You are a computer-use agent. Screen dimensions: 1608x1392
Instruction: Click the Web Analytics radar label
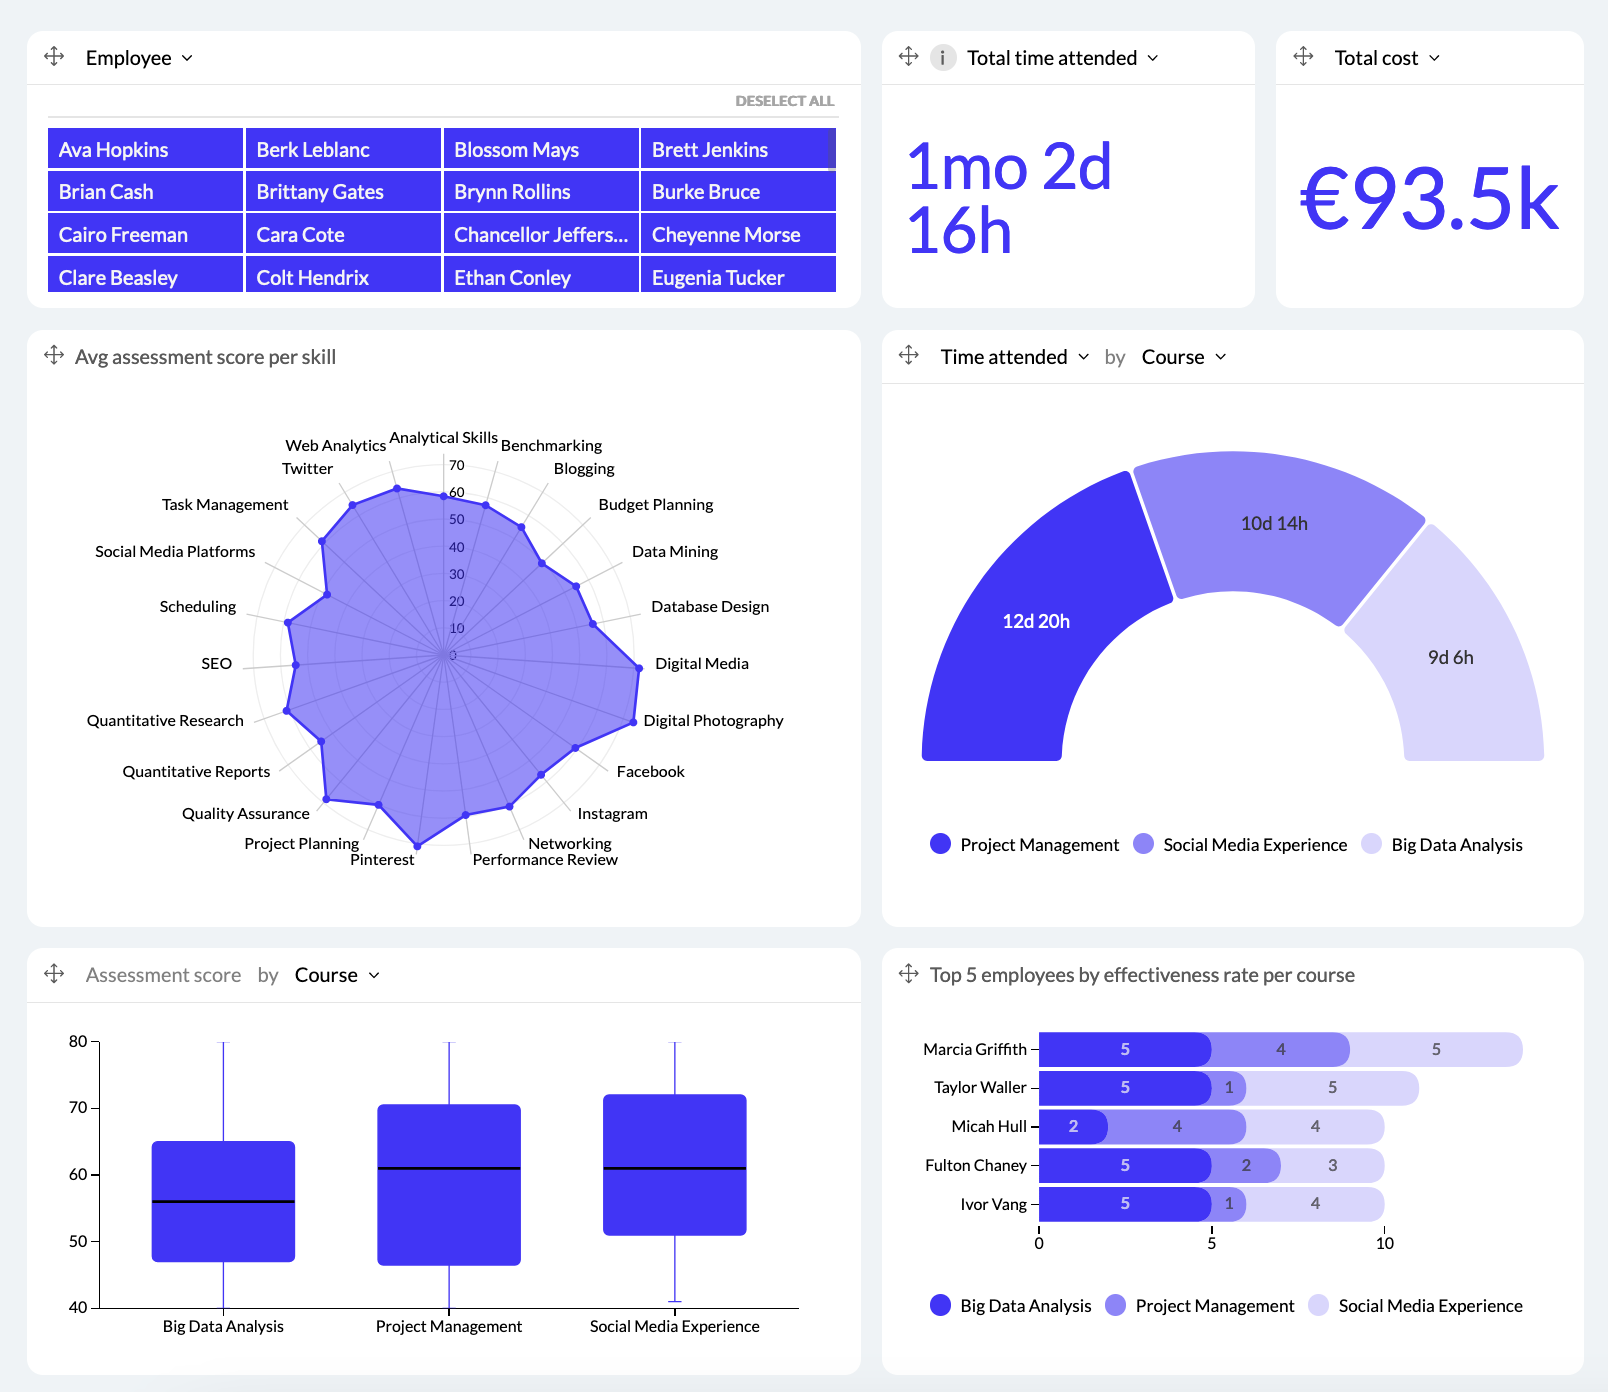coord(335,445)
